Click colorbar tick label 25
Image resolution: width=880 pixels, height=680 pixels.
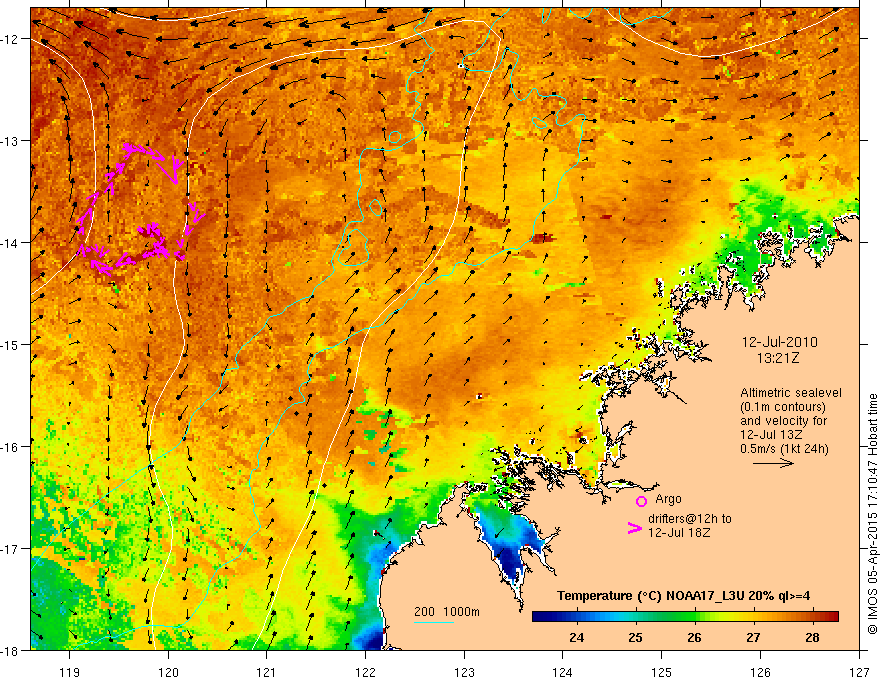(635, 637)
